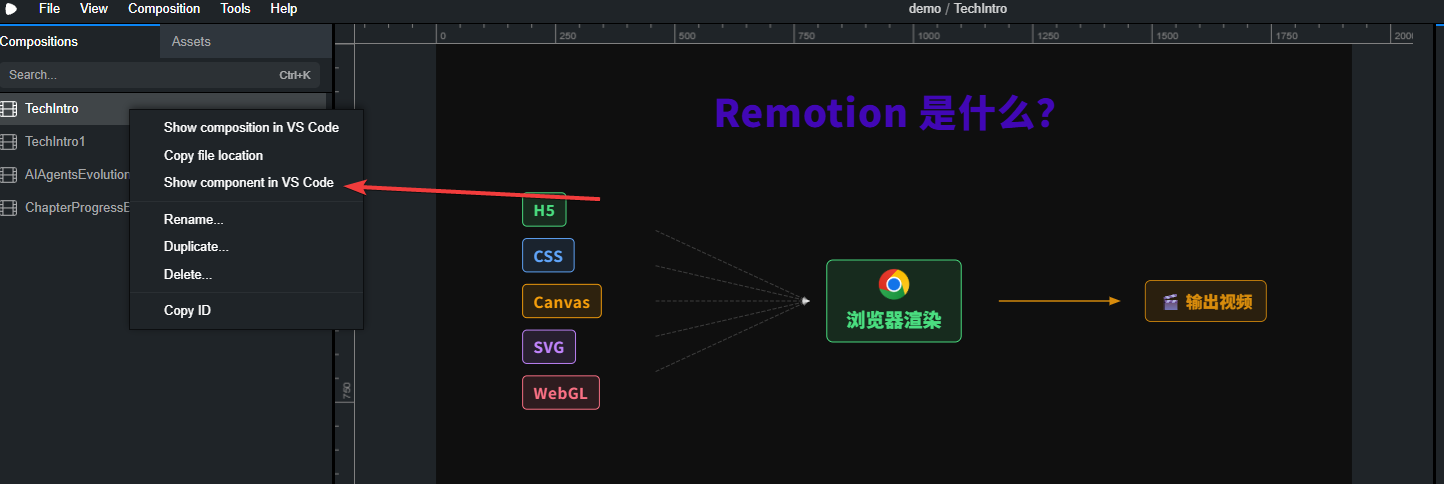The height and width of the screenshot is (484, 1444).
Task: Click the Chrome browser icon in preview
Action: coord(894,284)
